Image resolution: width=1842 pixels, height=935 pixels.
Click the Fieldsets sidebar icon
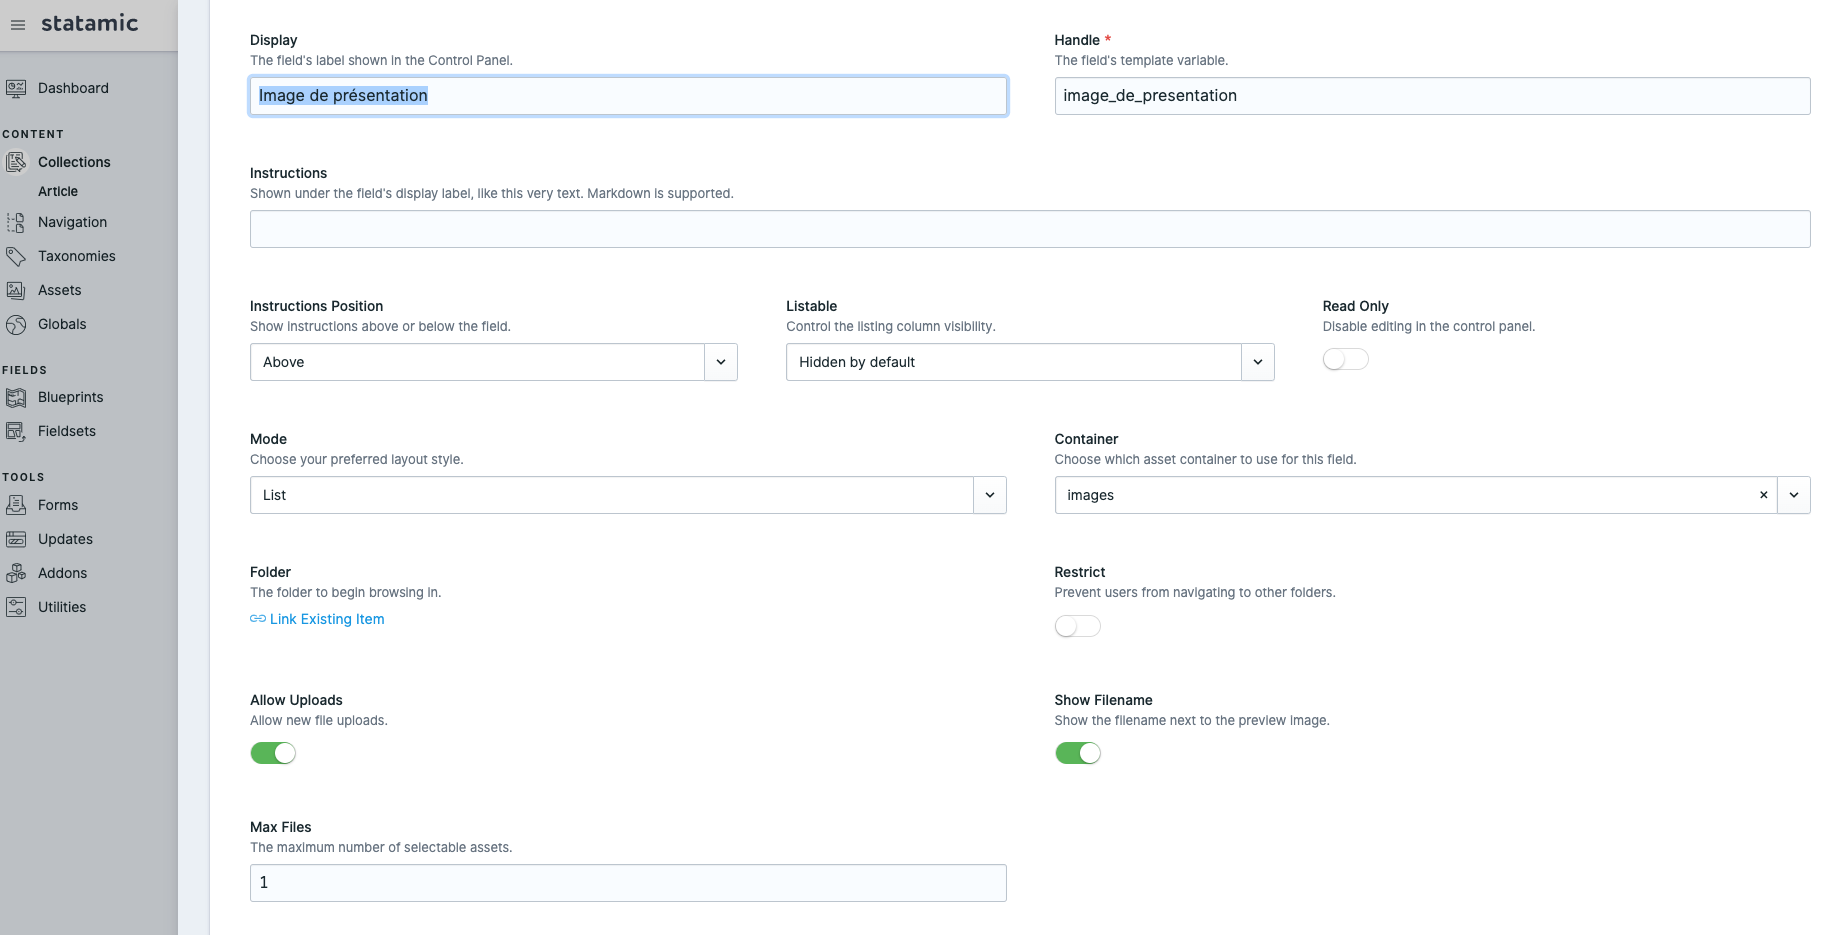point(16,431)
